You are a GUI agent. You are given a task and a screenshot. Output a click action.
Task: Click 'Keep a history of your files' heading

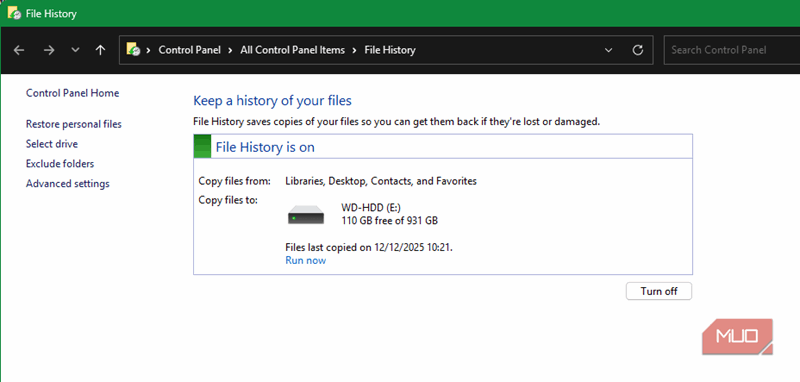click(272, 101)
